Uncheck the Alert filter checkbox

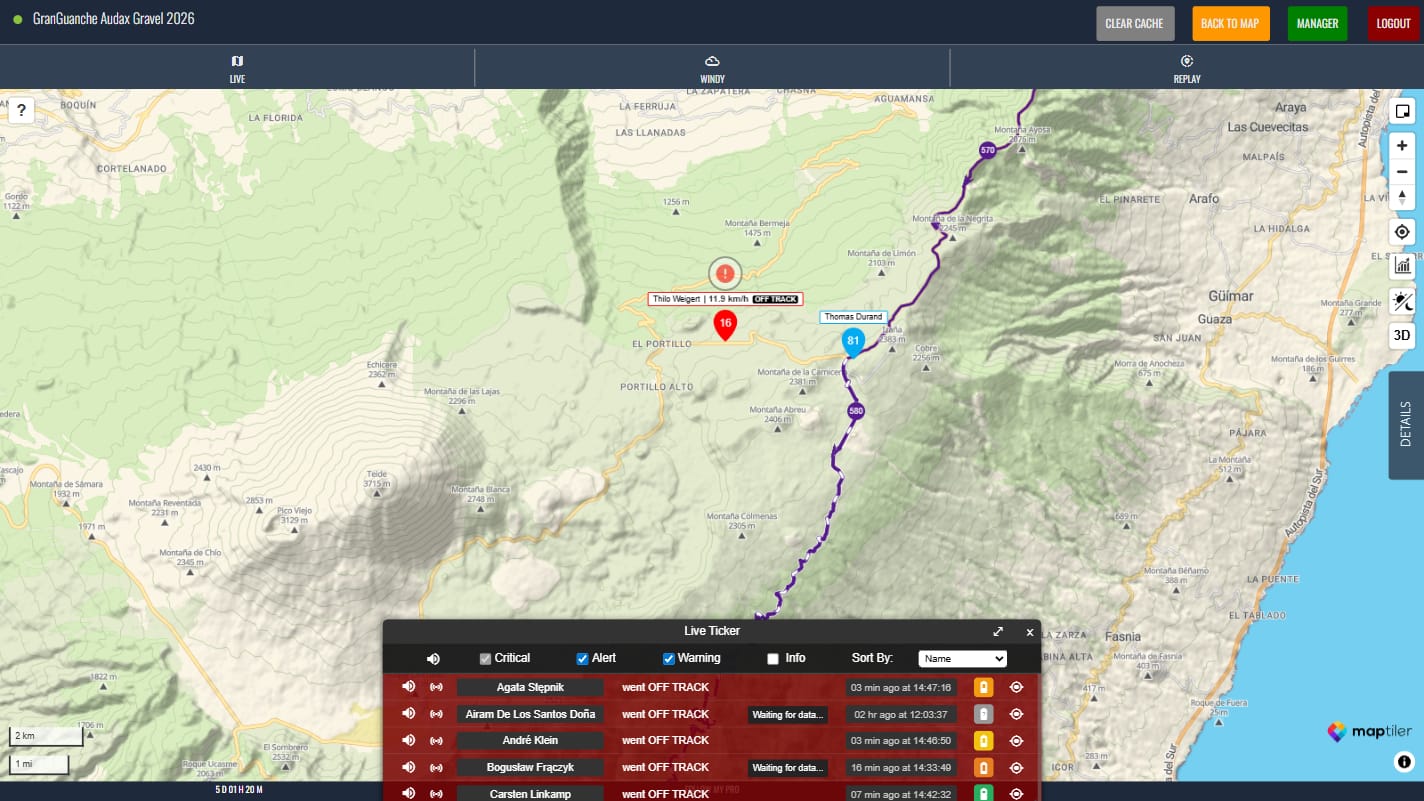coord(582,659)
